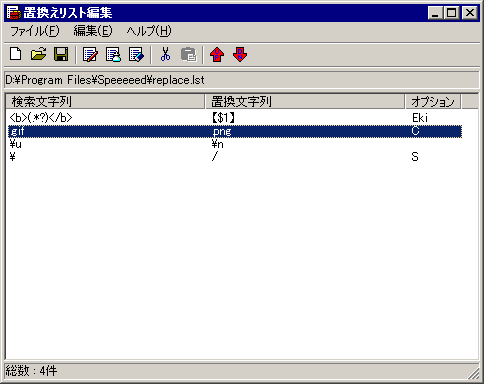484x384 pixels.
Task: Click the add entry list icon
Action: [x=113, y=54]
